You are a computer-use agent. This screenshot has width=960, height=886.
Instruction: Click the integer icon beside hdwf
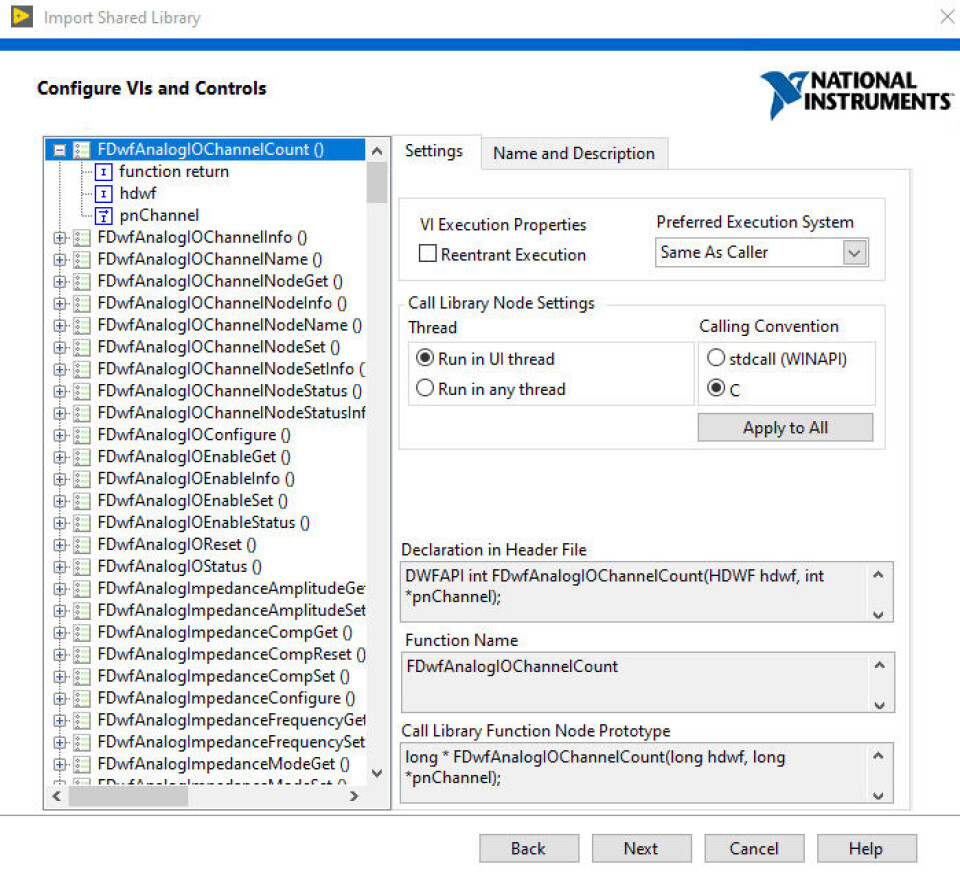[x=103, y=194]
